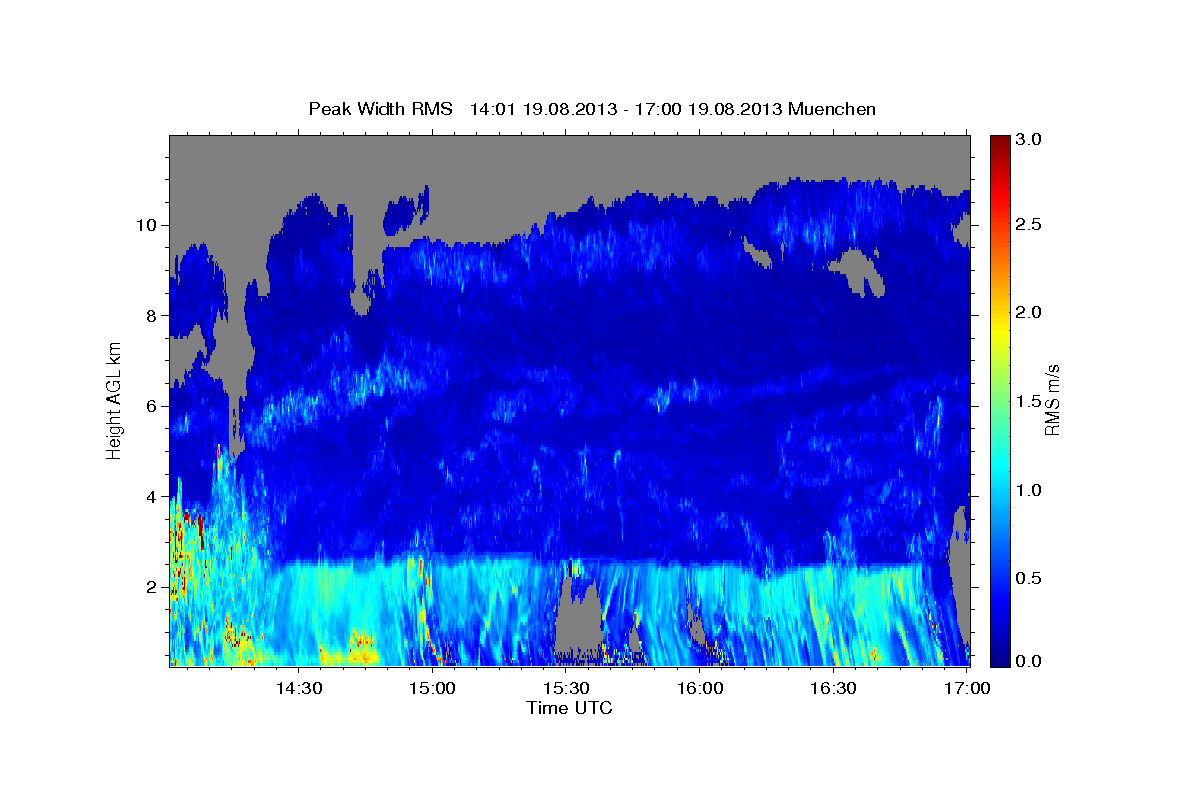
Task: Click the colorbar value 0.0
Action: pyautogui.click(x=1028, y=661)
